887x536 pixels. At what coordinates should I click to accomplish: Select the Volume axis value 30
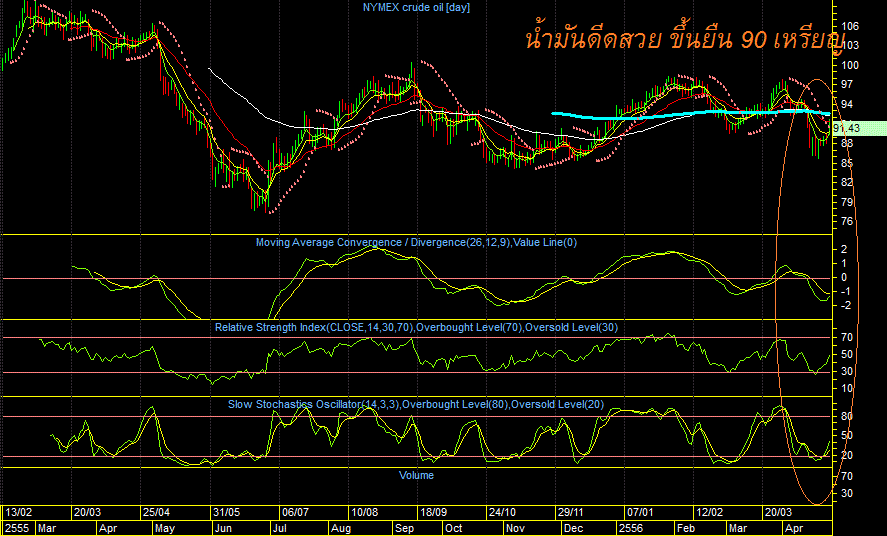(847, 494)
